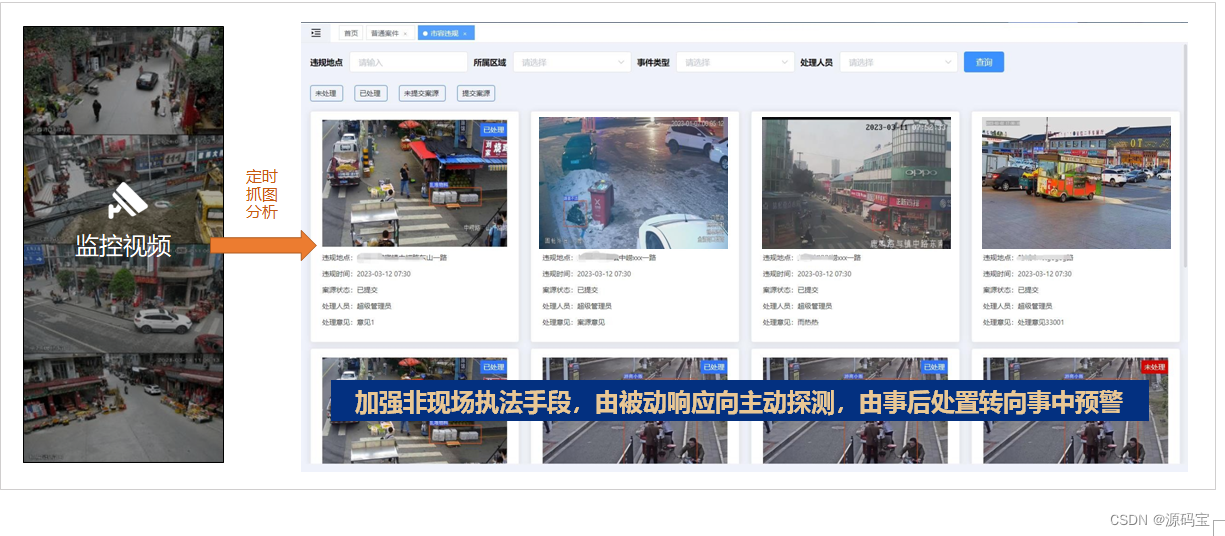Screen dimensions: 1225x536
Task: Click 已处理 badge on first top card
Action: pos(493,130)
